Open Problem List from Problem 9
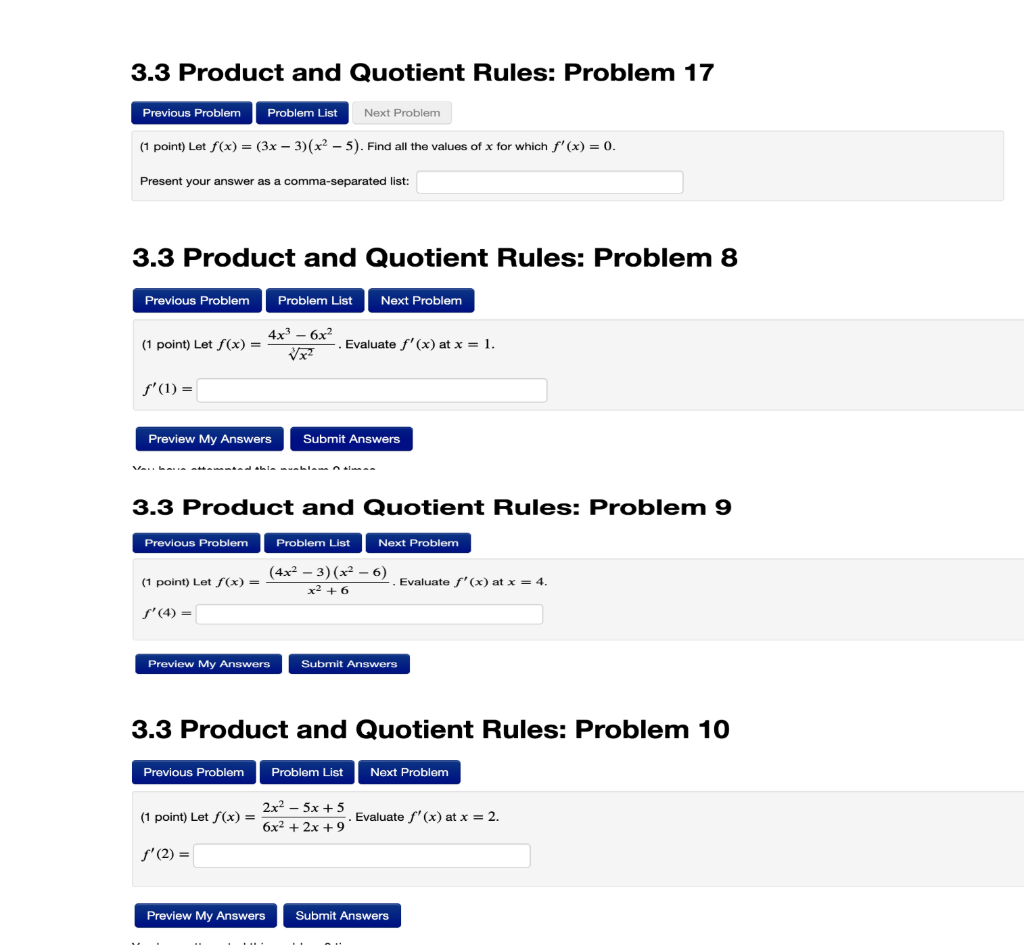1024x946 pixels. [312, 542]
